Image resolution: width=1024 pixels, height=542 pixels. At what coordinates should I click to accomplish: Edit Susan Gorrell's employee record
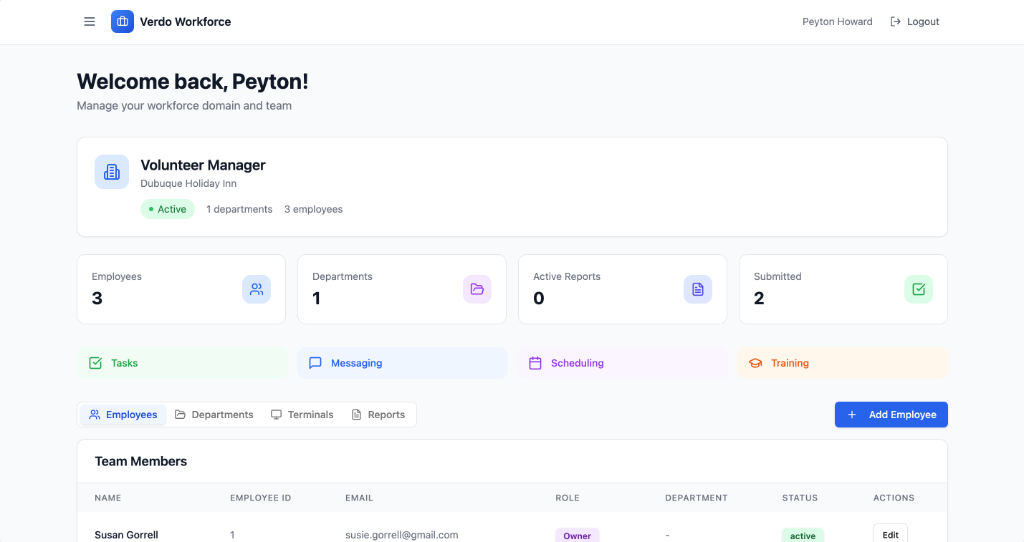(890, 535)
